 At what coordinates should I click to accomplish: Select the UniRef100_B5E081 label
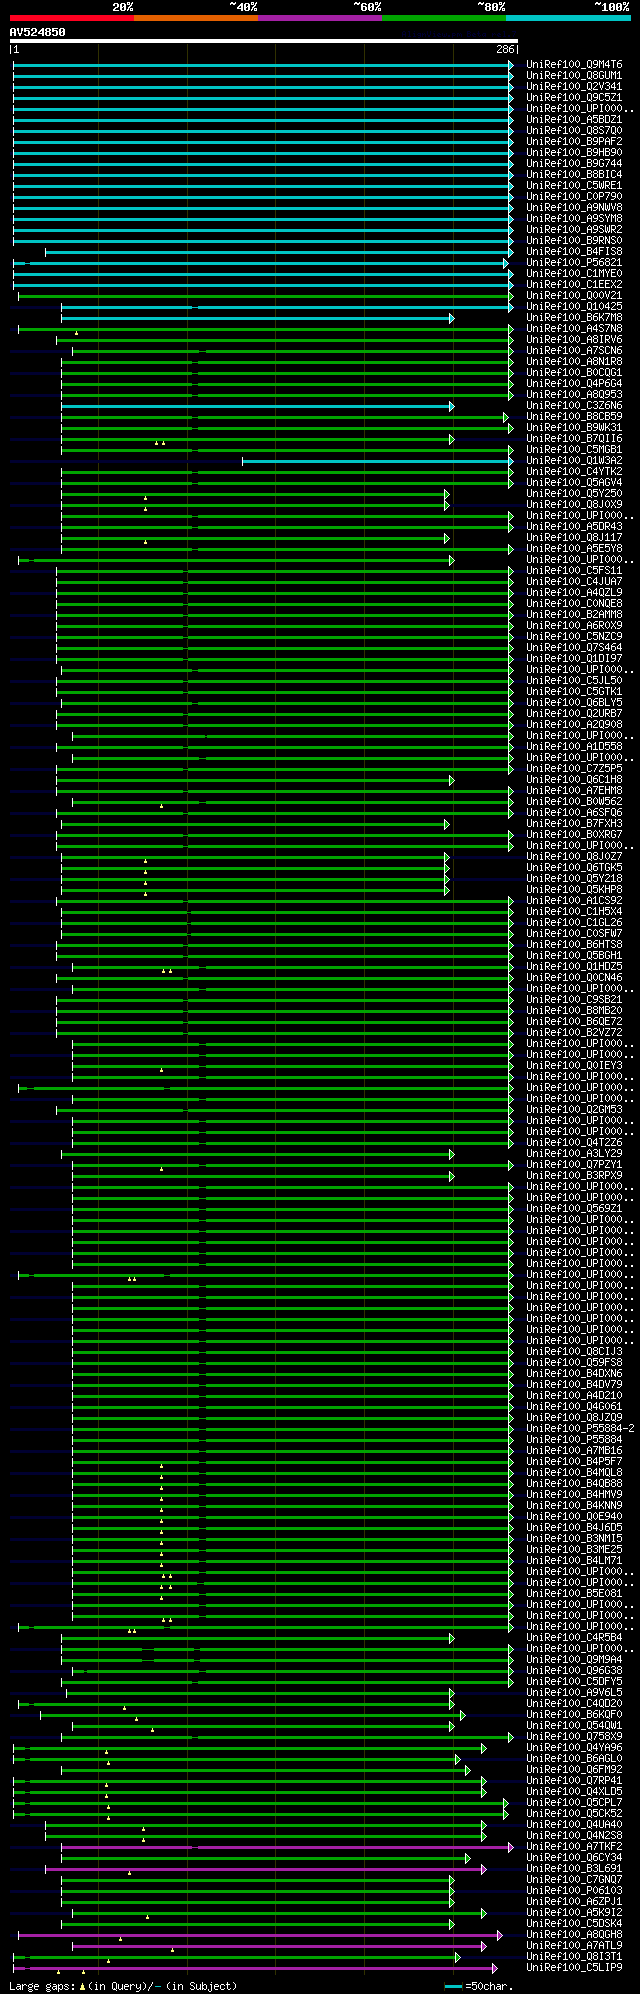pyautogui.click(x=574, y=1594)
